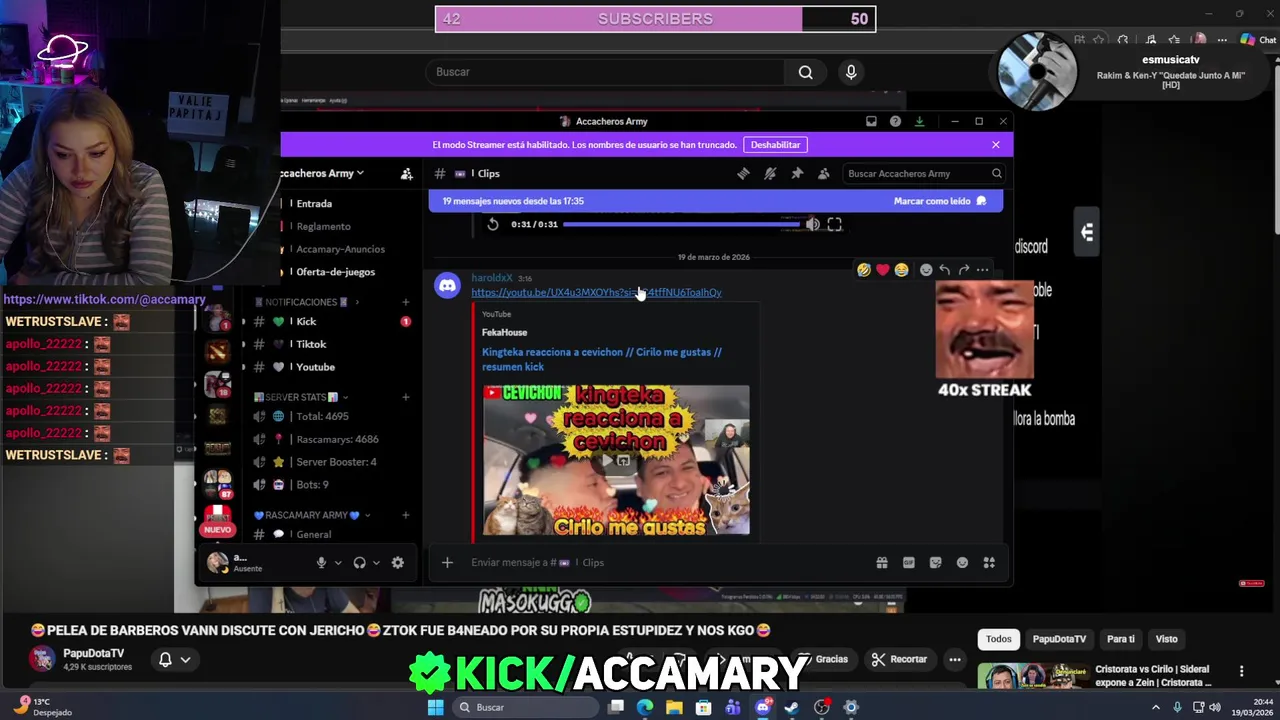
Task: Open microphone input options dropdown arrow
Action: pos(338,562)
